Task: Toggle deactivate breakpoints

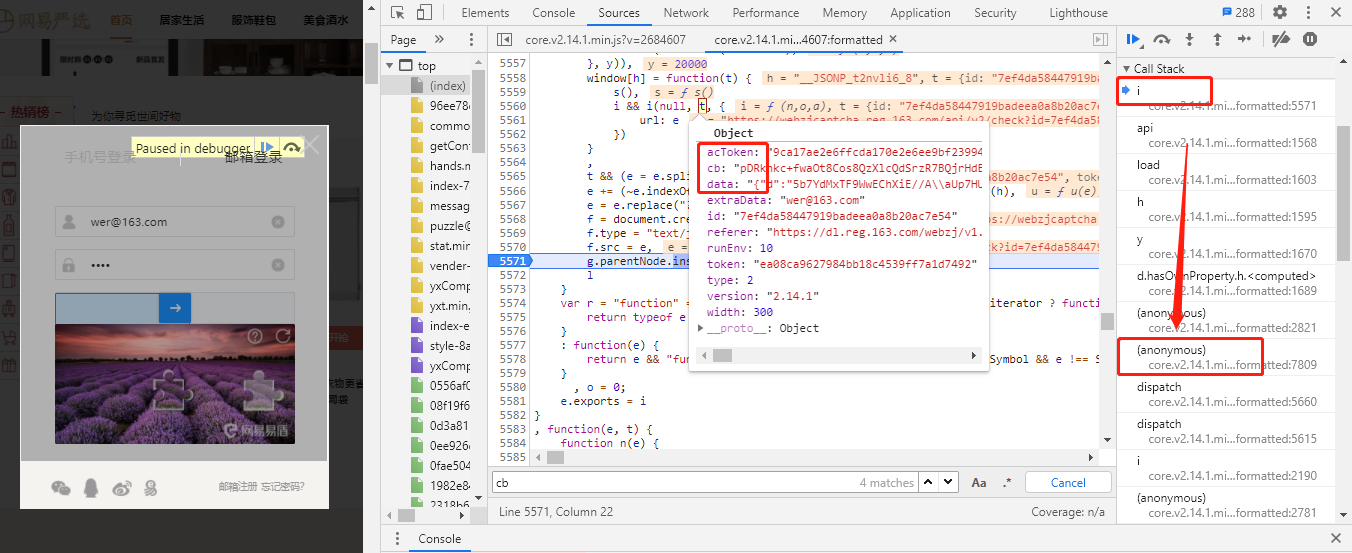Action: (1280, 39)
